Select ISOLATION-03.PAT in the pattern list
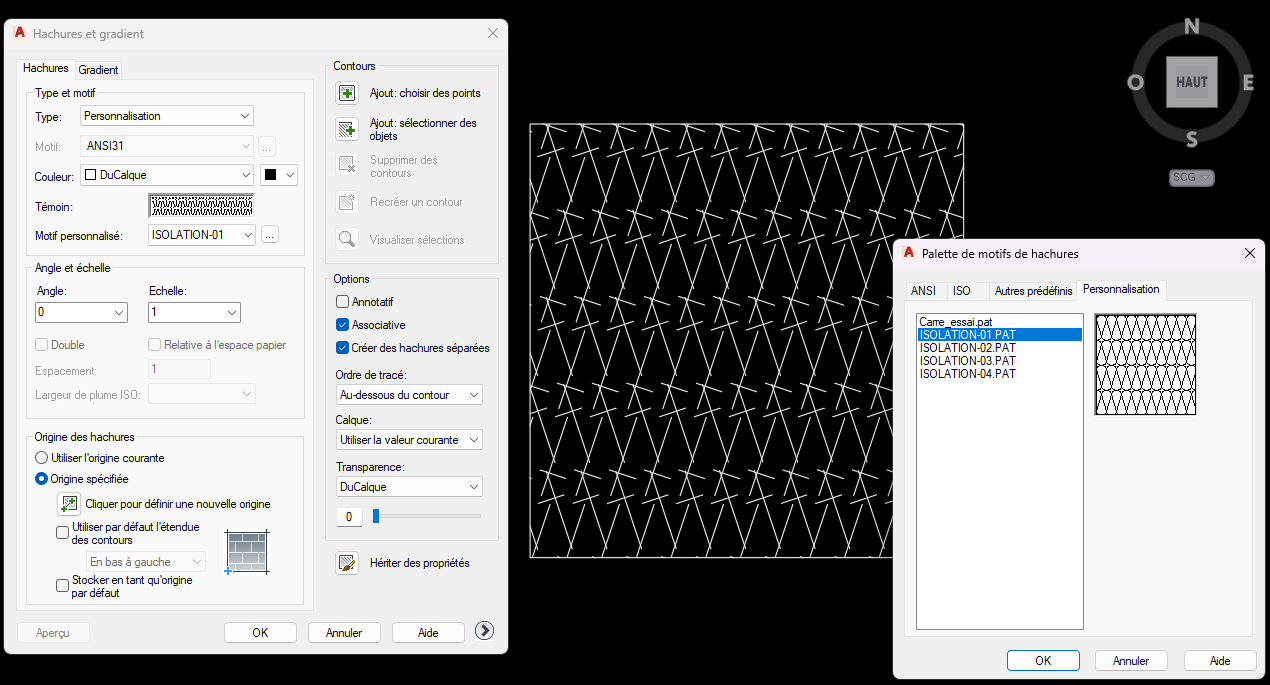This screenshot has width=1270, height=685. pyautogui.click(x=968, y=361)
